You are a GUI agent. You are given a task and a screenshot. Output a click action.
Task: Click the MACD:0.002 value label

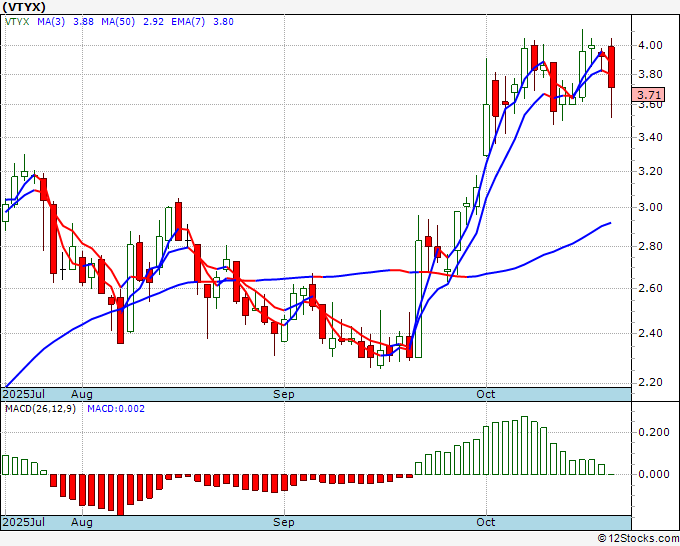[x=116, y=409]
